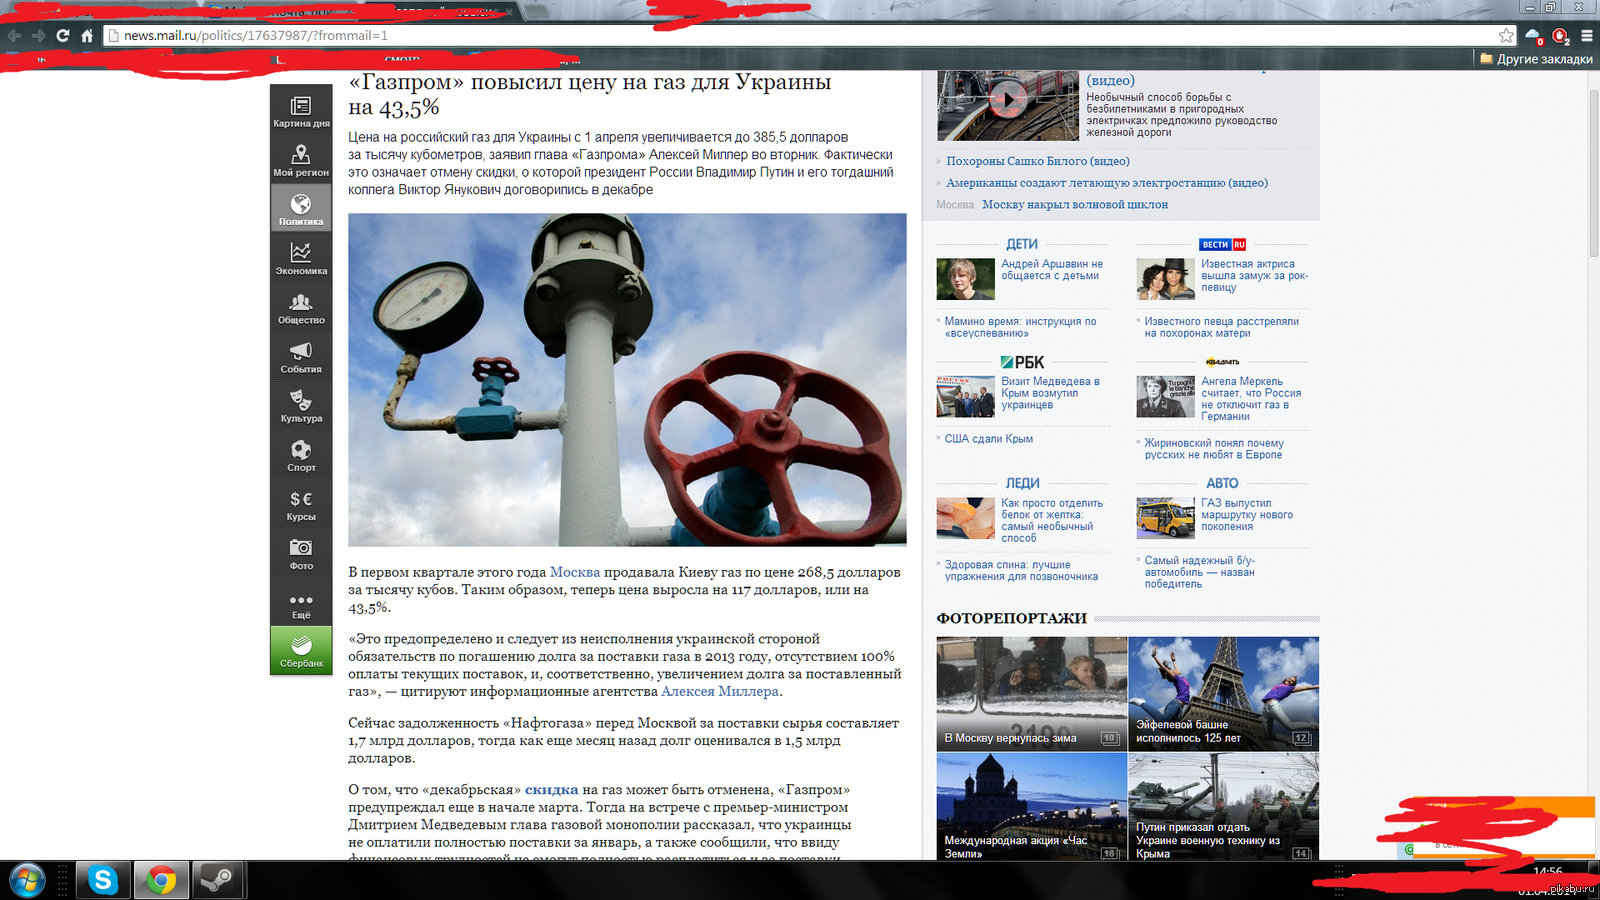Image resolution: width=1600 pixels, height=900 pixels.
Task: Open the ФОТОРЕПОРТАЖИ section heading
Action: tap(1011, 618)
